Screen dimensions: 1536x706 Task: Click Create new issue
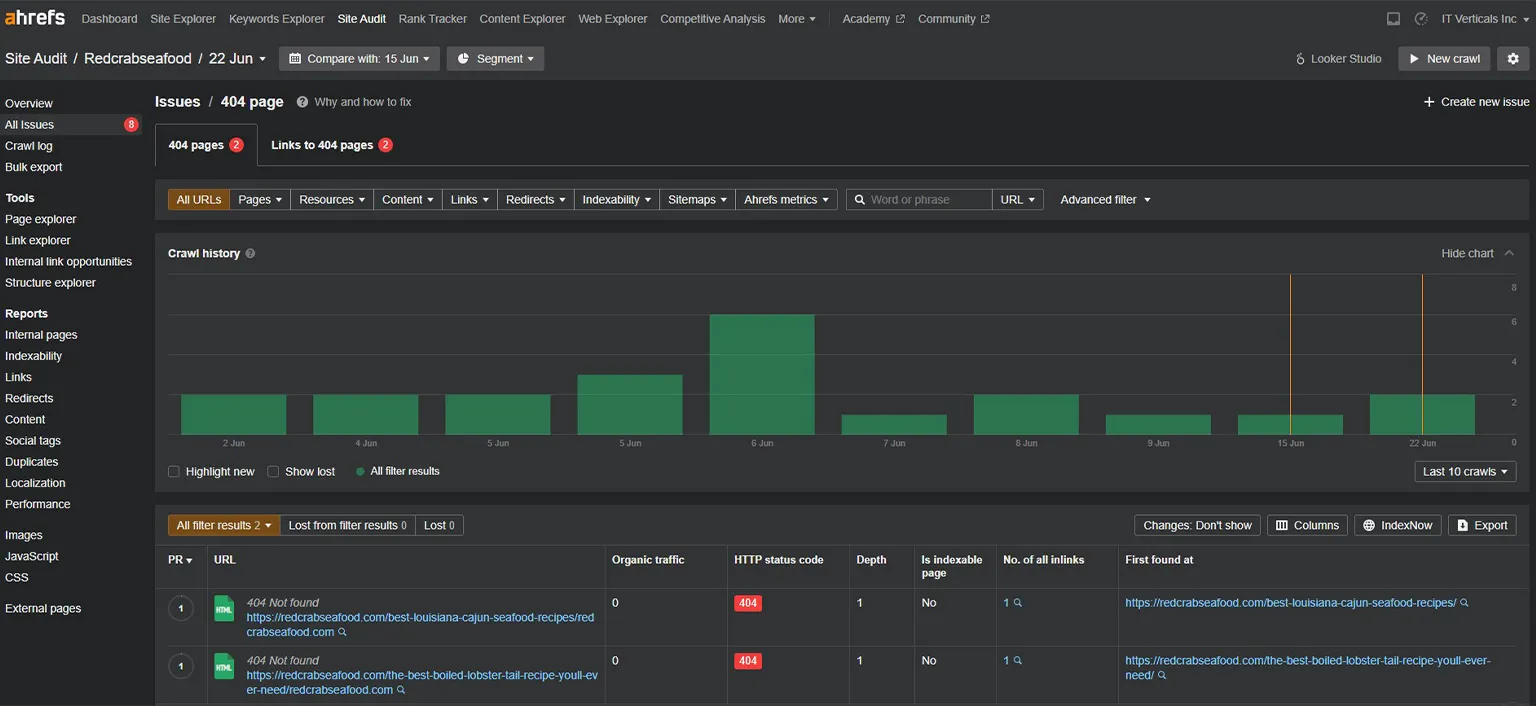point(1476,101)
